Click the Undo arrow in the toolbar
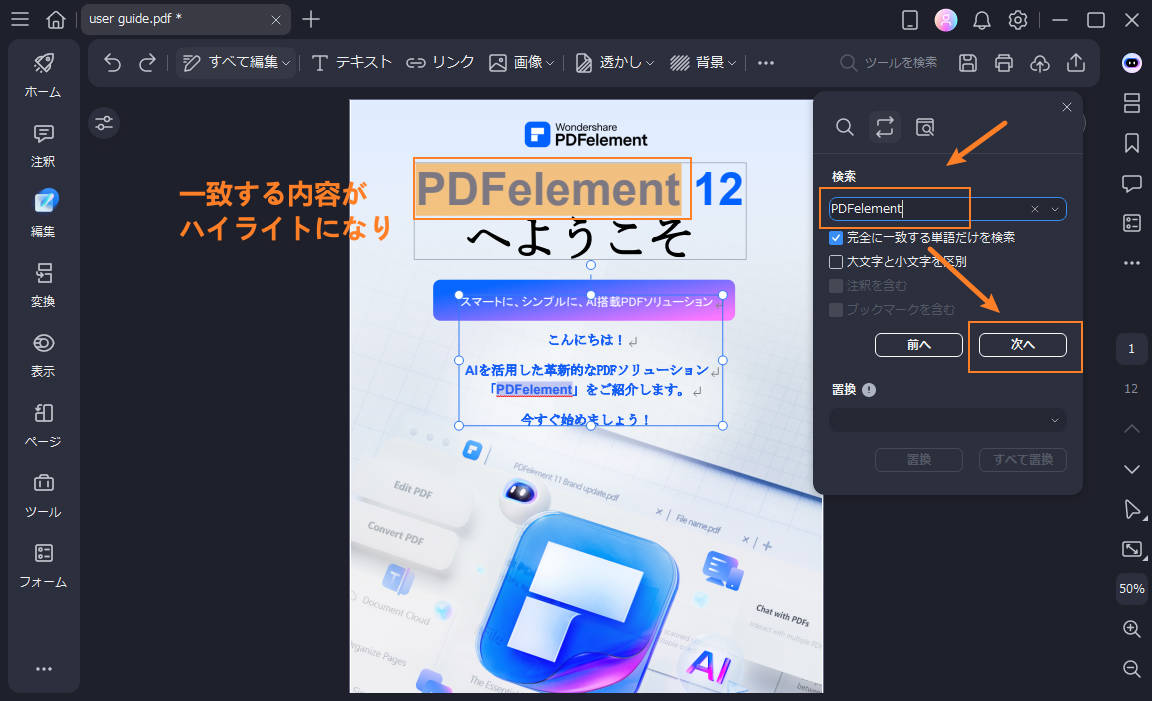Viewport: 1152px width, 701px height. coord(111,62)
